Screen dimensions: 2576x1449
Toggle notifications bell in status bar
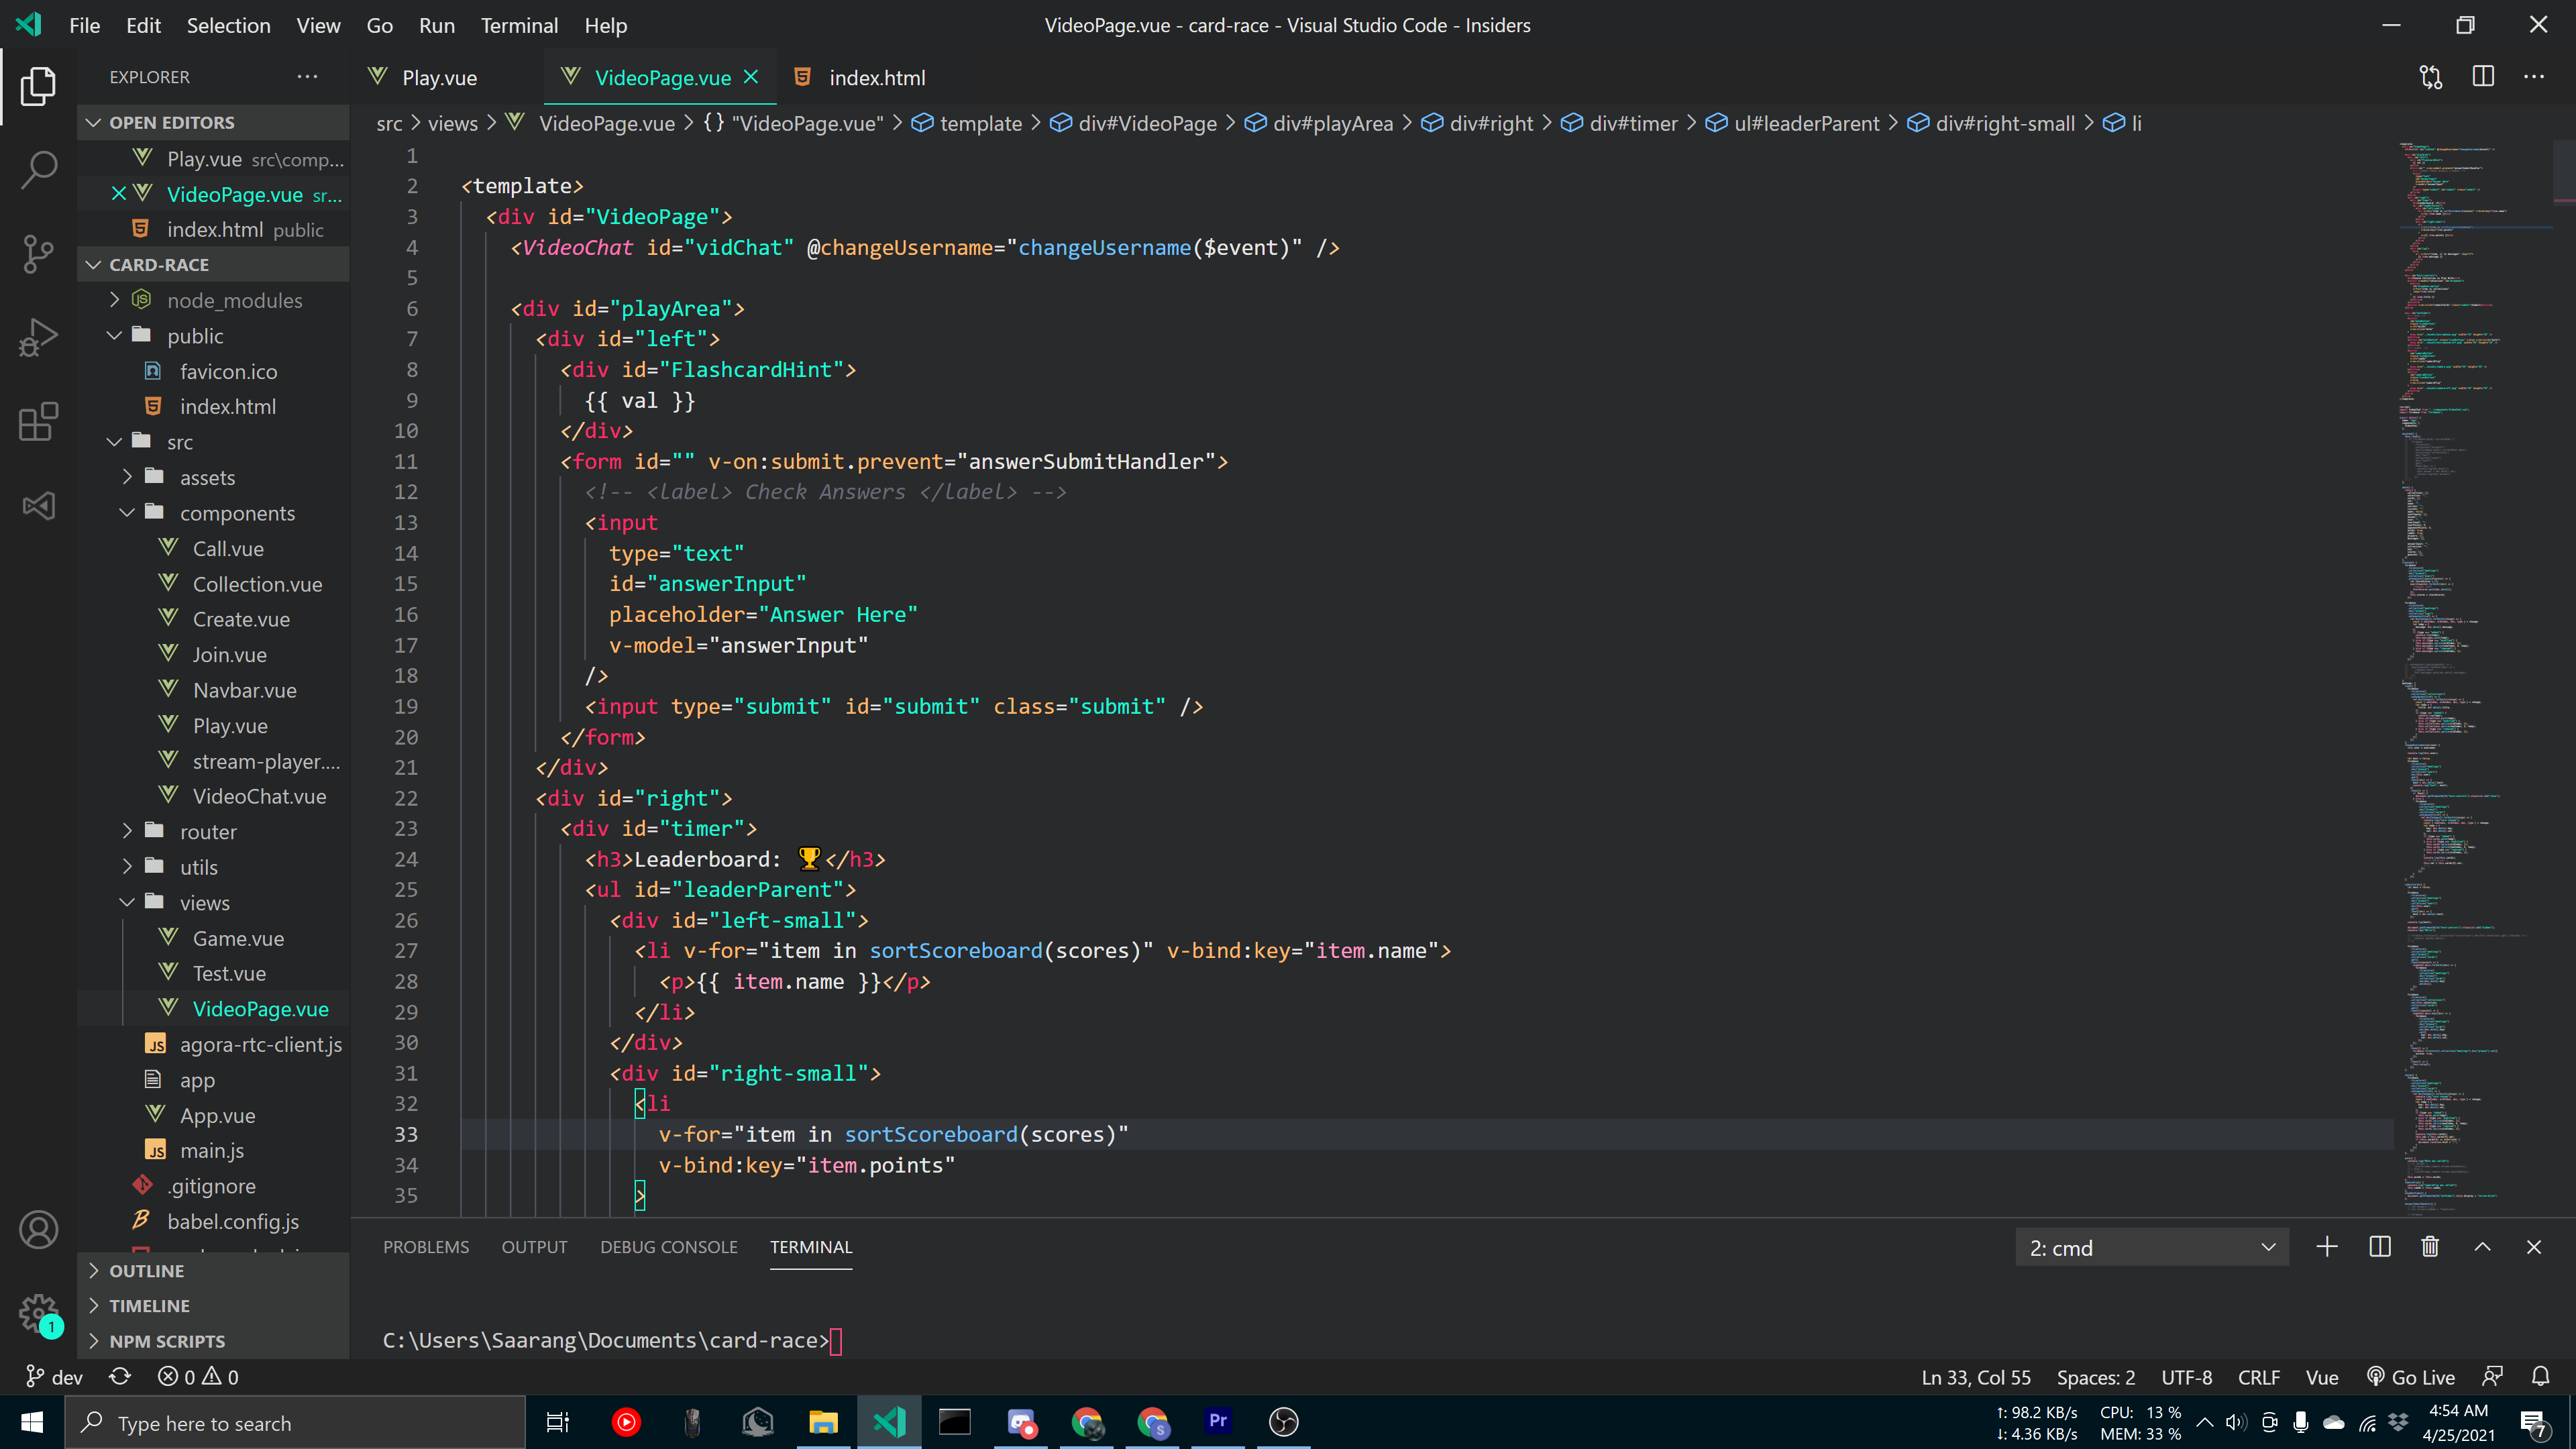pos(2540,1377)
